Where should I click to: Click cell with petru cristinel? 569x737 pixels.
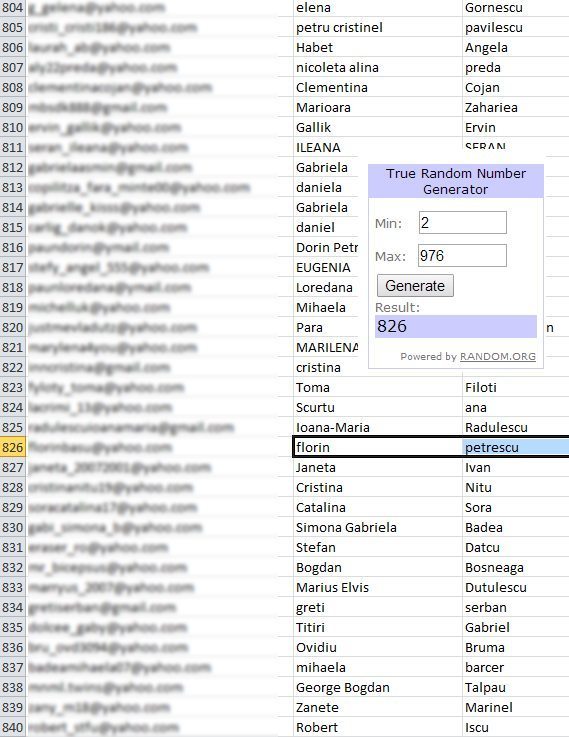[377, 27]
